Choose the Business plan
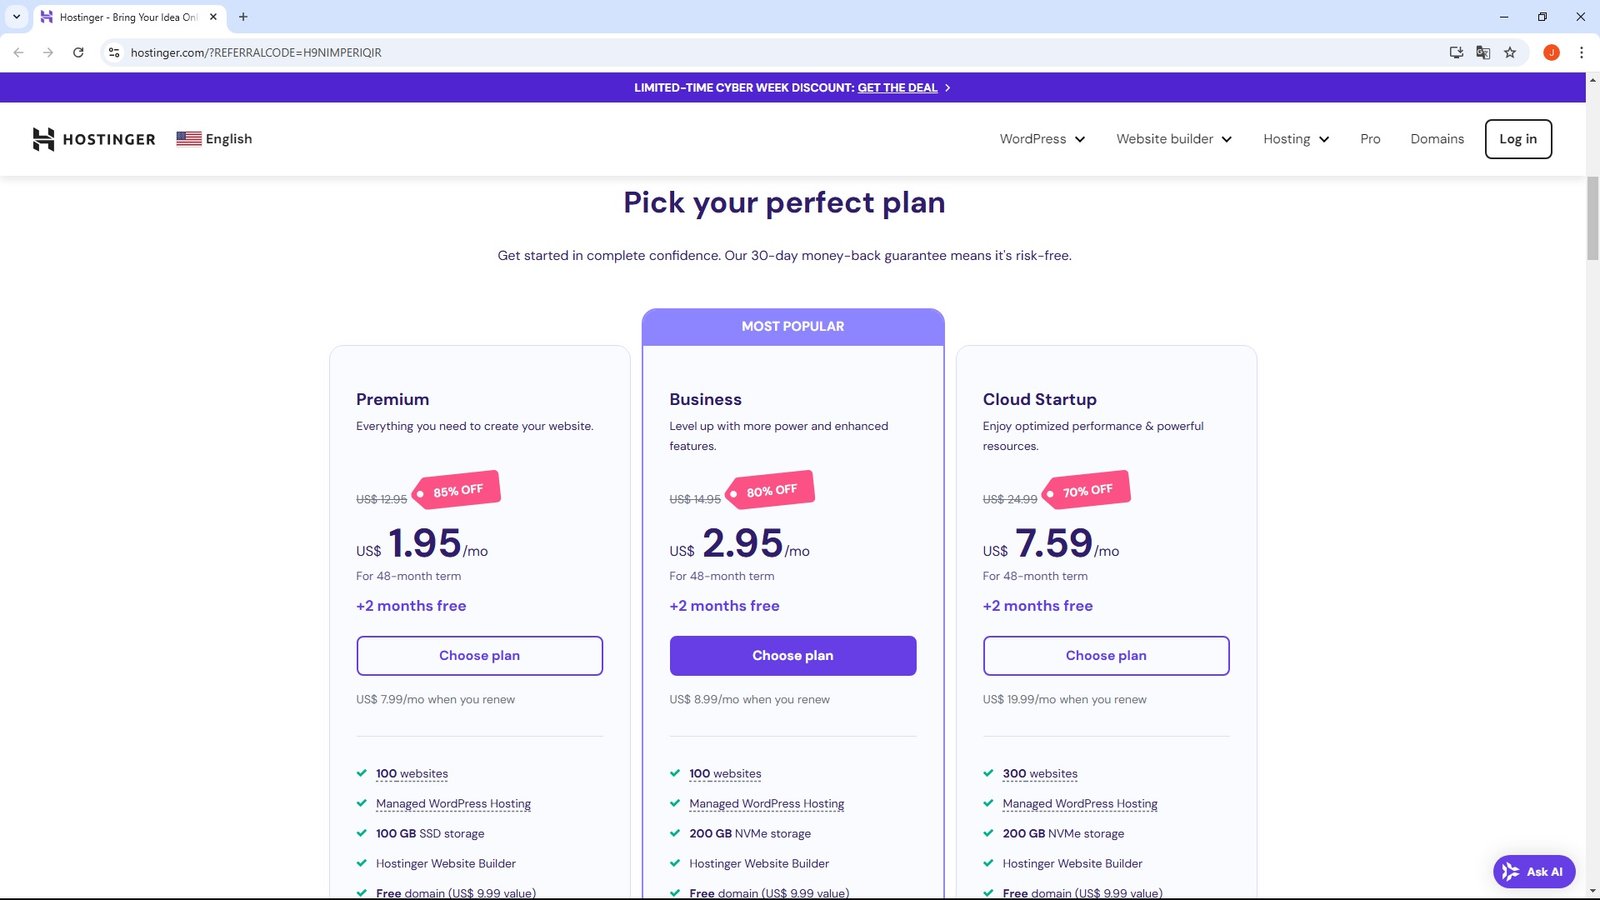The image size is (1600, 900). pos(792,656)
